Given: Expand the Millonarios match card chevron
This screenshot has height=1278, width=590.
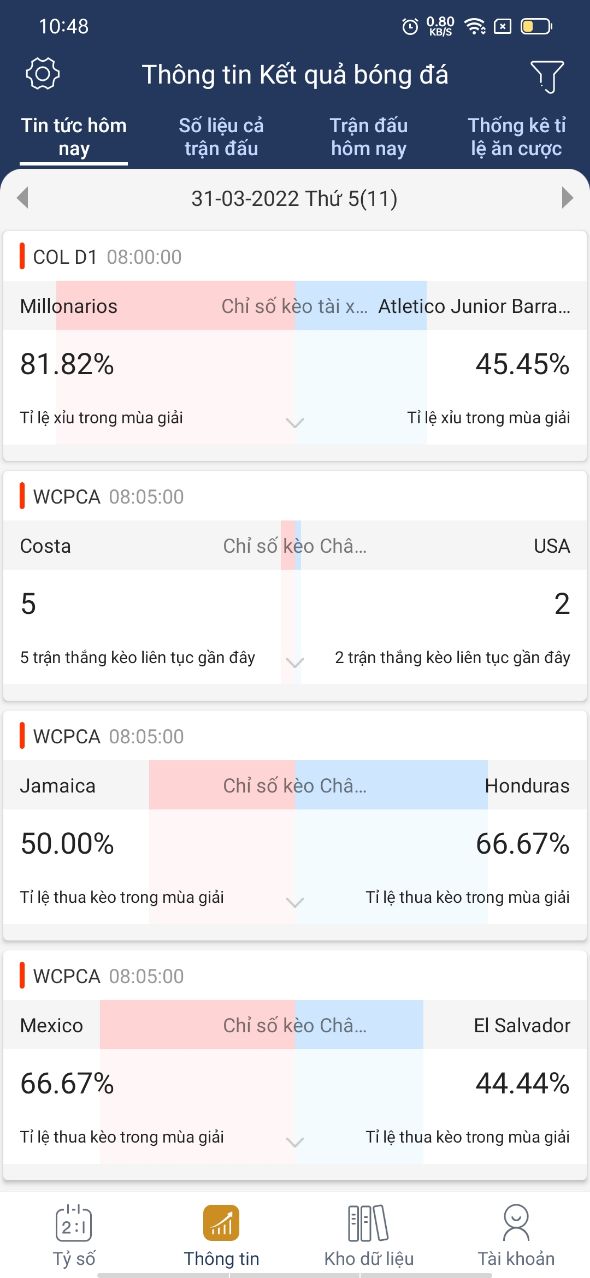Looking at the screenshot, I should [x=295, y=423].
